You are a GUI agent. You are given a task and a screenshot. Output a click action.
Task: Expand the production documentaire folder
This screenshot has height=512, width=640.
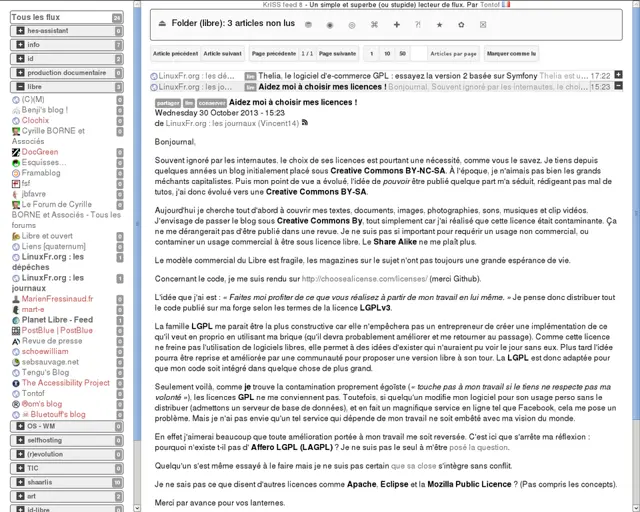pos(20,73)
